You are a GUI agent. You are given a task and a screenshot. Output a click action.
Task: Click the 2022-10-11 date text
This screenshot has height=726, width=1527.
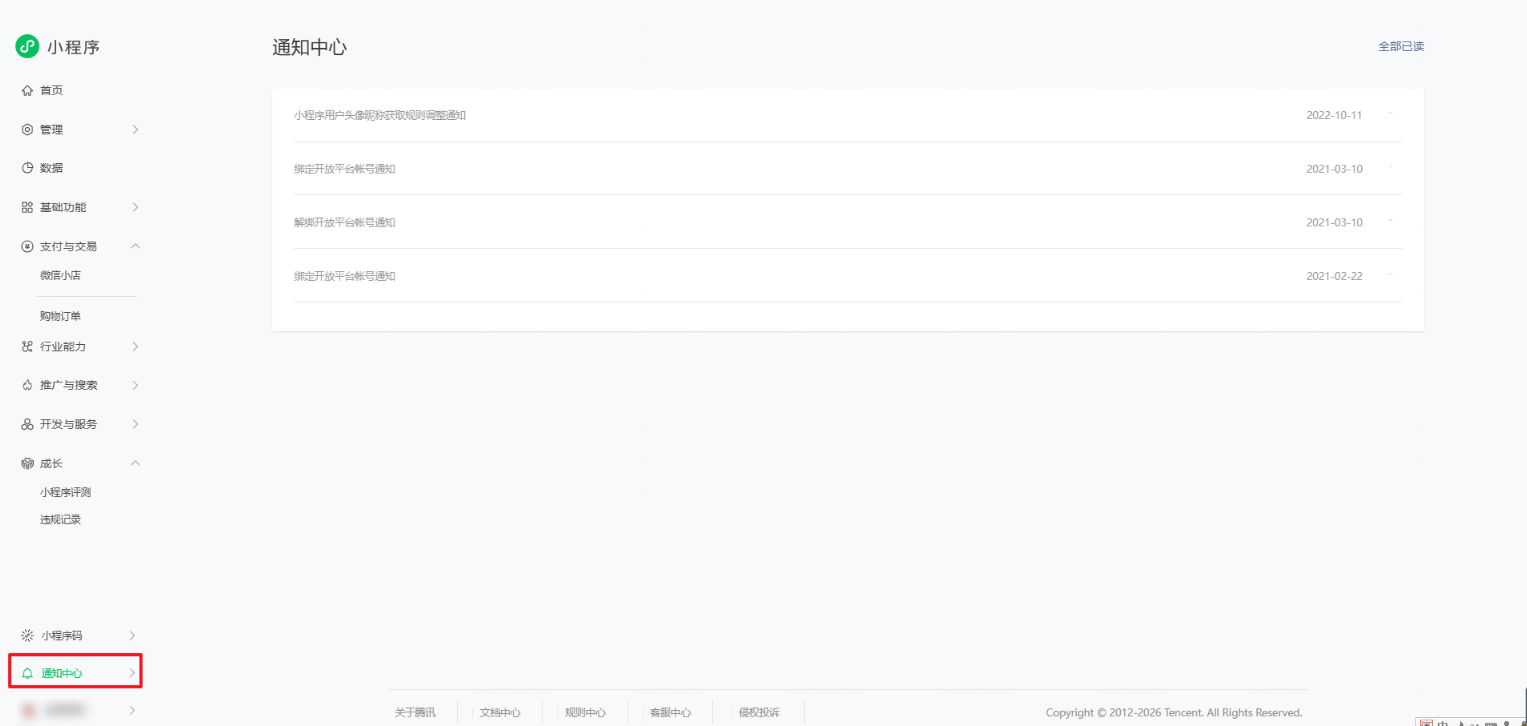[1334, 115]
